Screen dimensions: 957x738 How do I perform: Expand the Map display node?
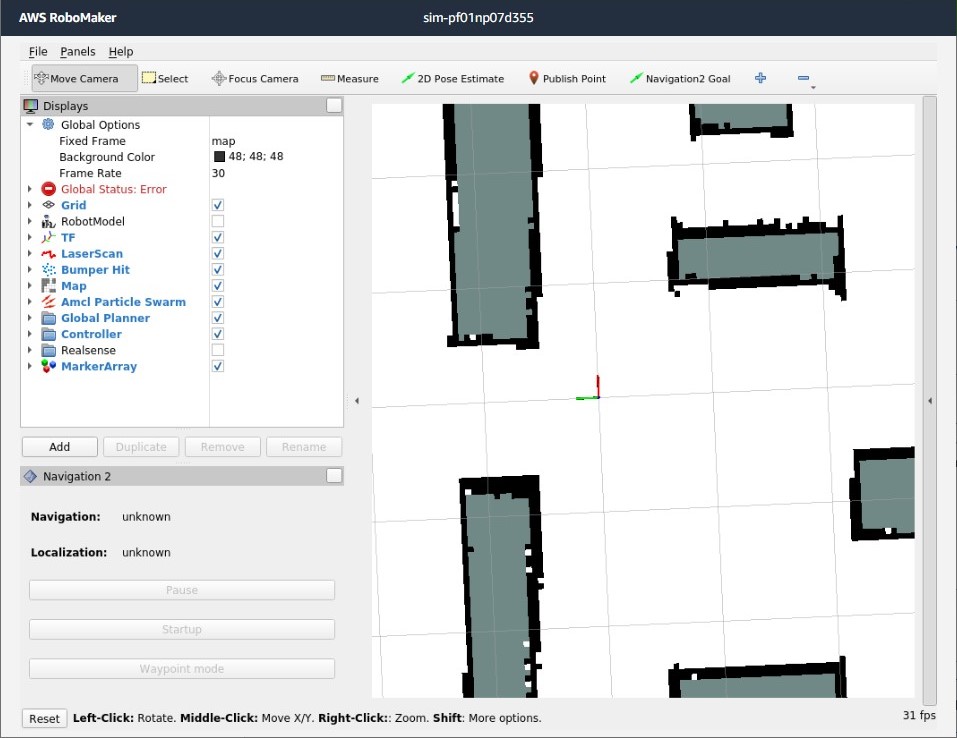coord(29,286)
